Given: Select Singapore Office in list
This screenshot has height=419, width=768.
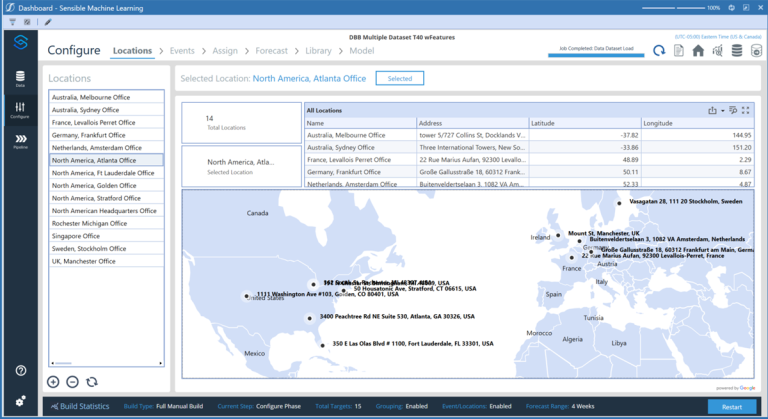Looking at the screenshot, I should [106, 236].
